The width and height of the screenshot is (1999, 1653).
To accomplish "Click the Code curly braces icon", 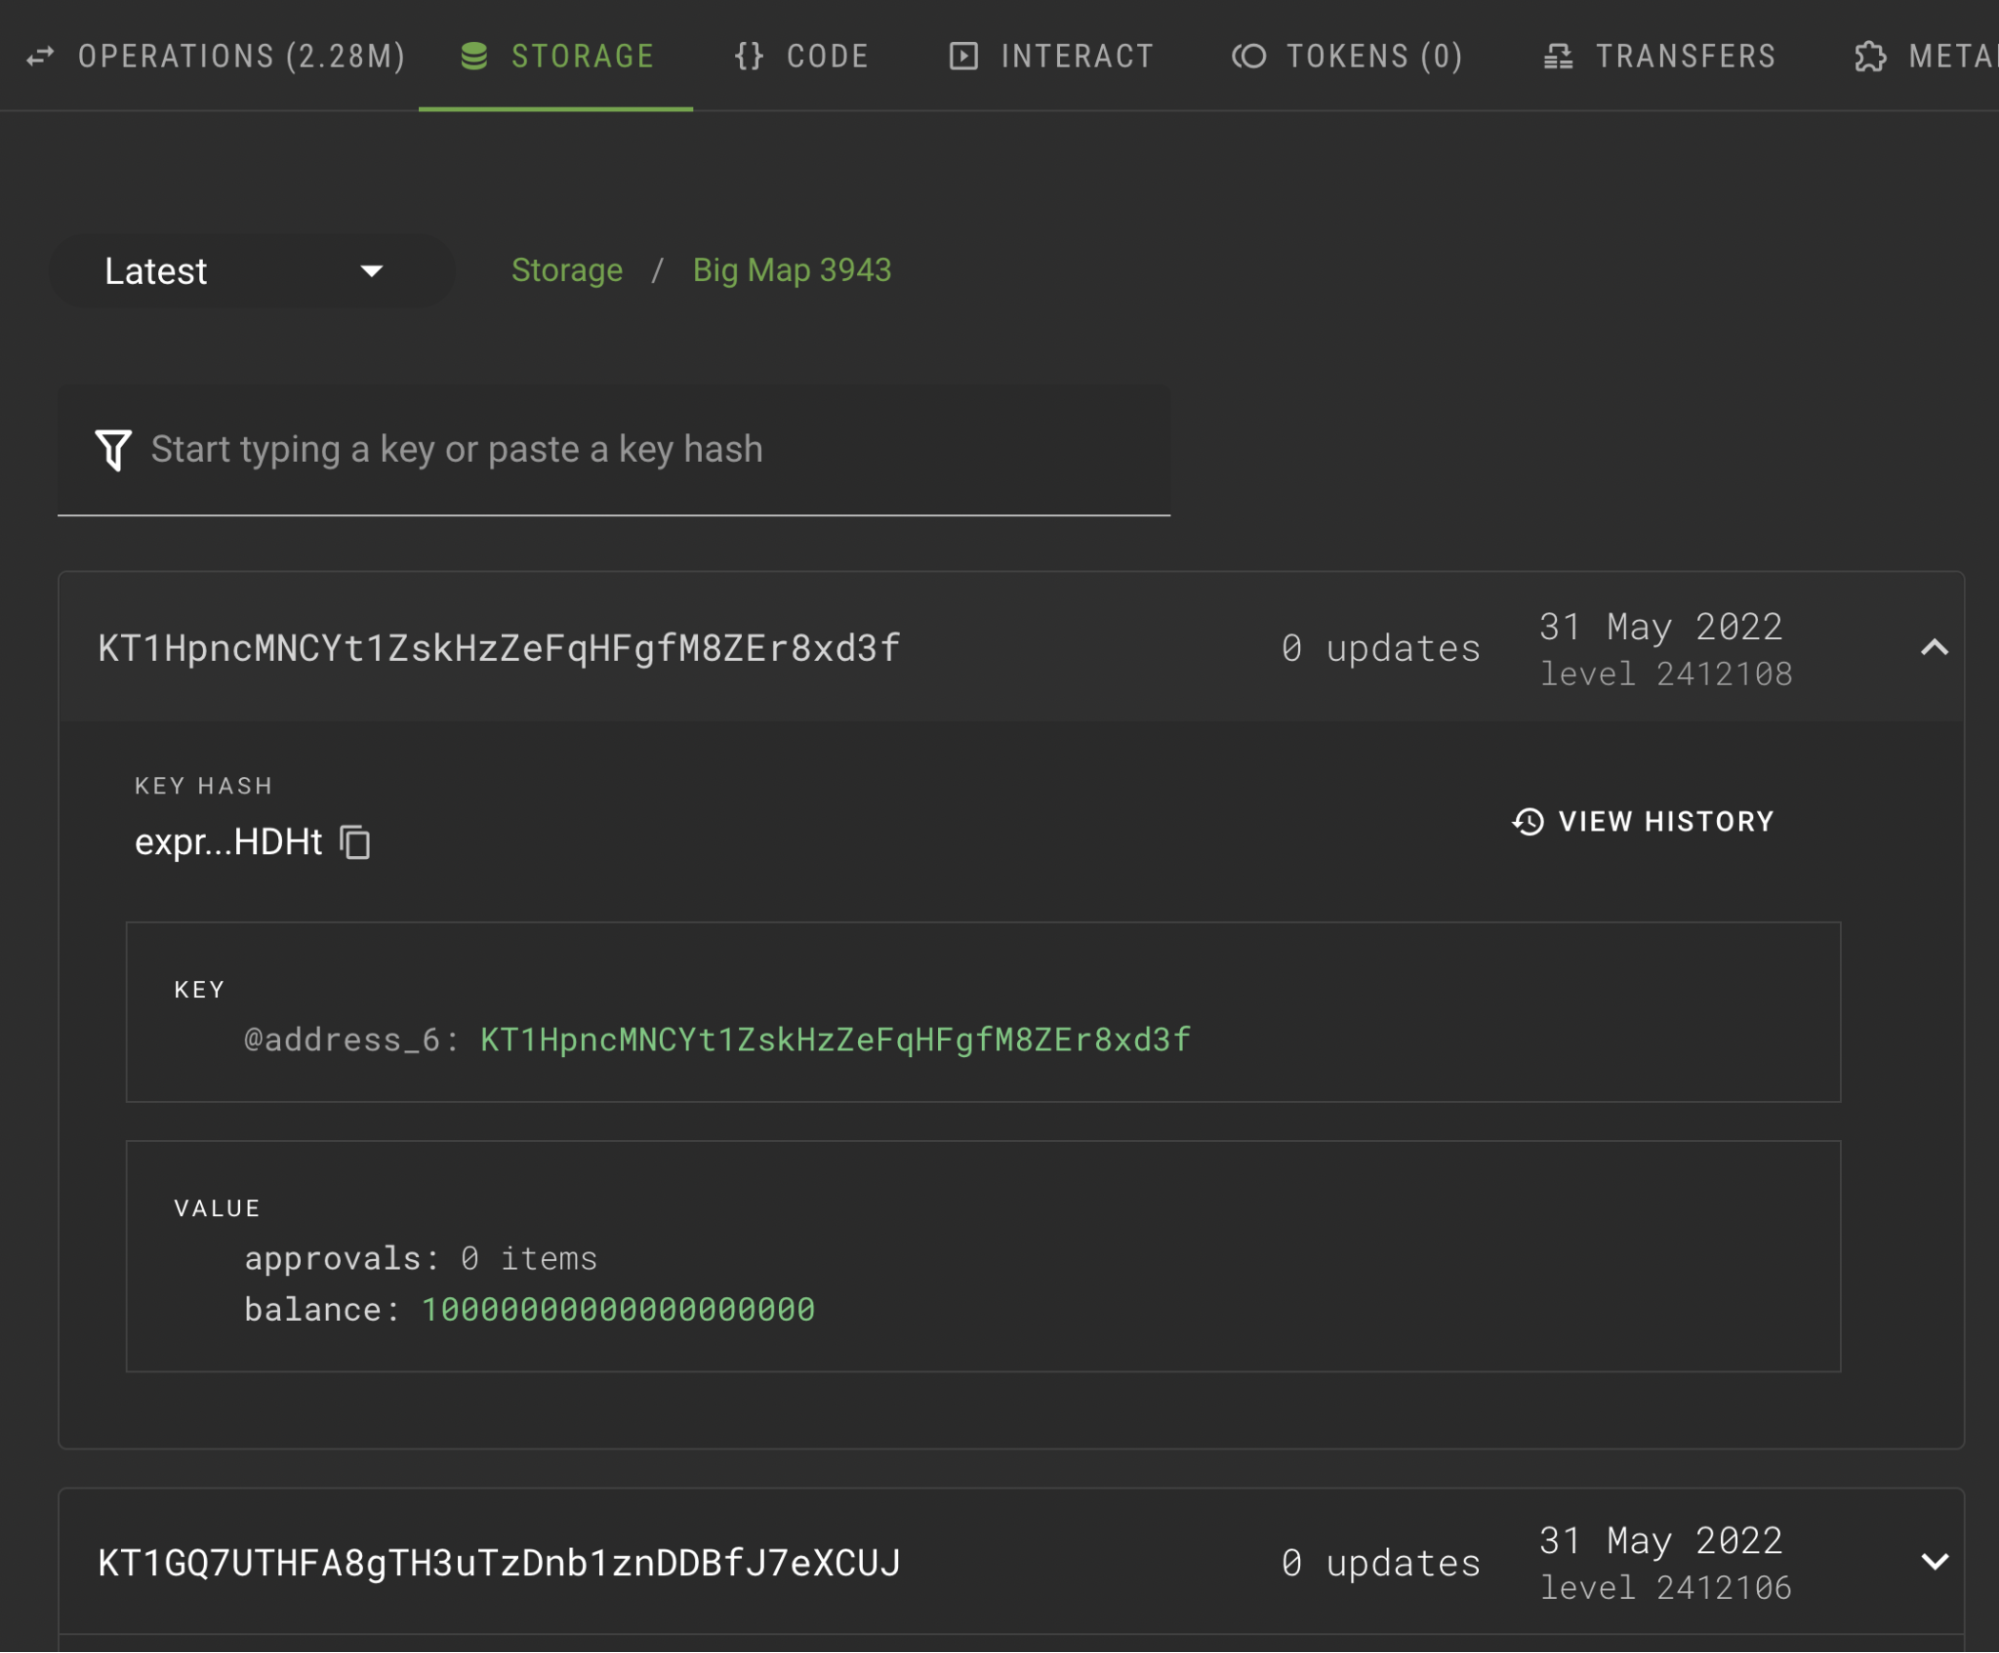I will tap(749, 56).
